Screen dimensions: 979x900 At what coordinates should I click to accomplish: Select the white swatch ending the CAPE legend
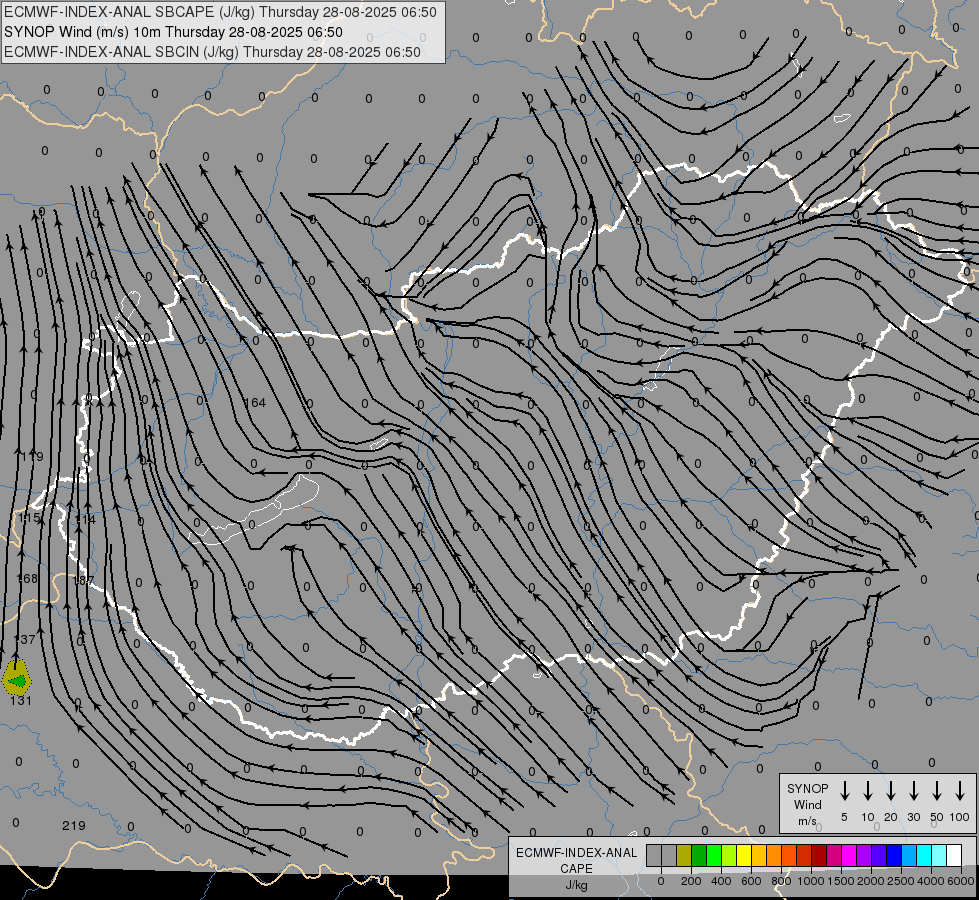[954, 855]
